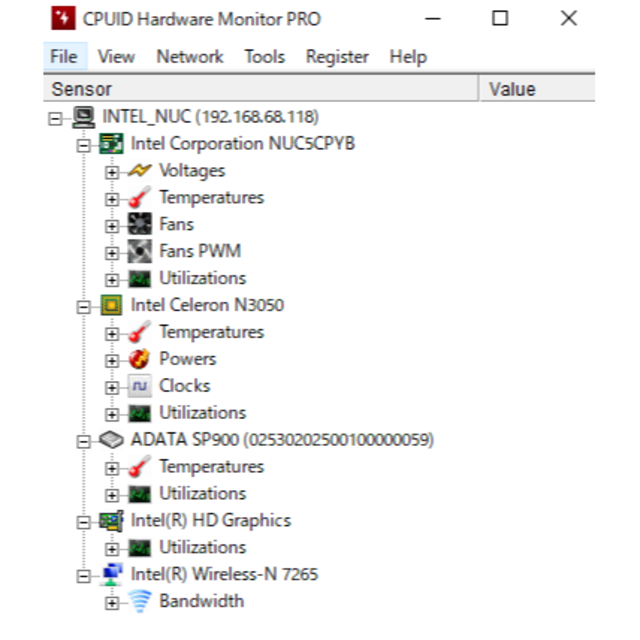Maximize the Hardware Monitor window

click(500, 18)
